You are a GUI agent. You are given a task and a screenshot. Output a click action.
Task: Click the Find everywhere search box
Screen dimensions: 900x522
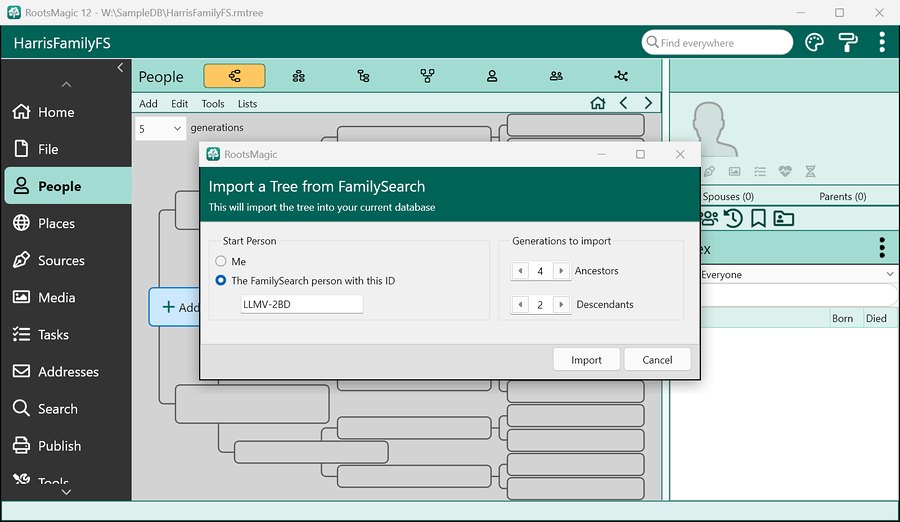coord(717,42)
